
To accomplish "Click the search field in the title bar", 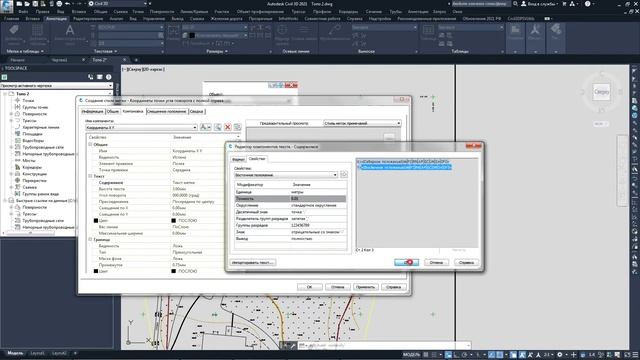I will coord(481,4).
